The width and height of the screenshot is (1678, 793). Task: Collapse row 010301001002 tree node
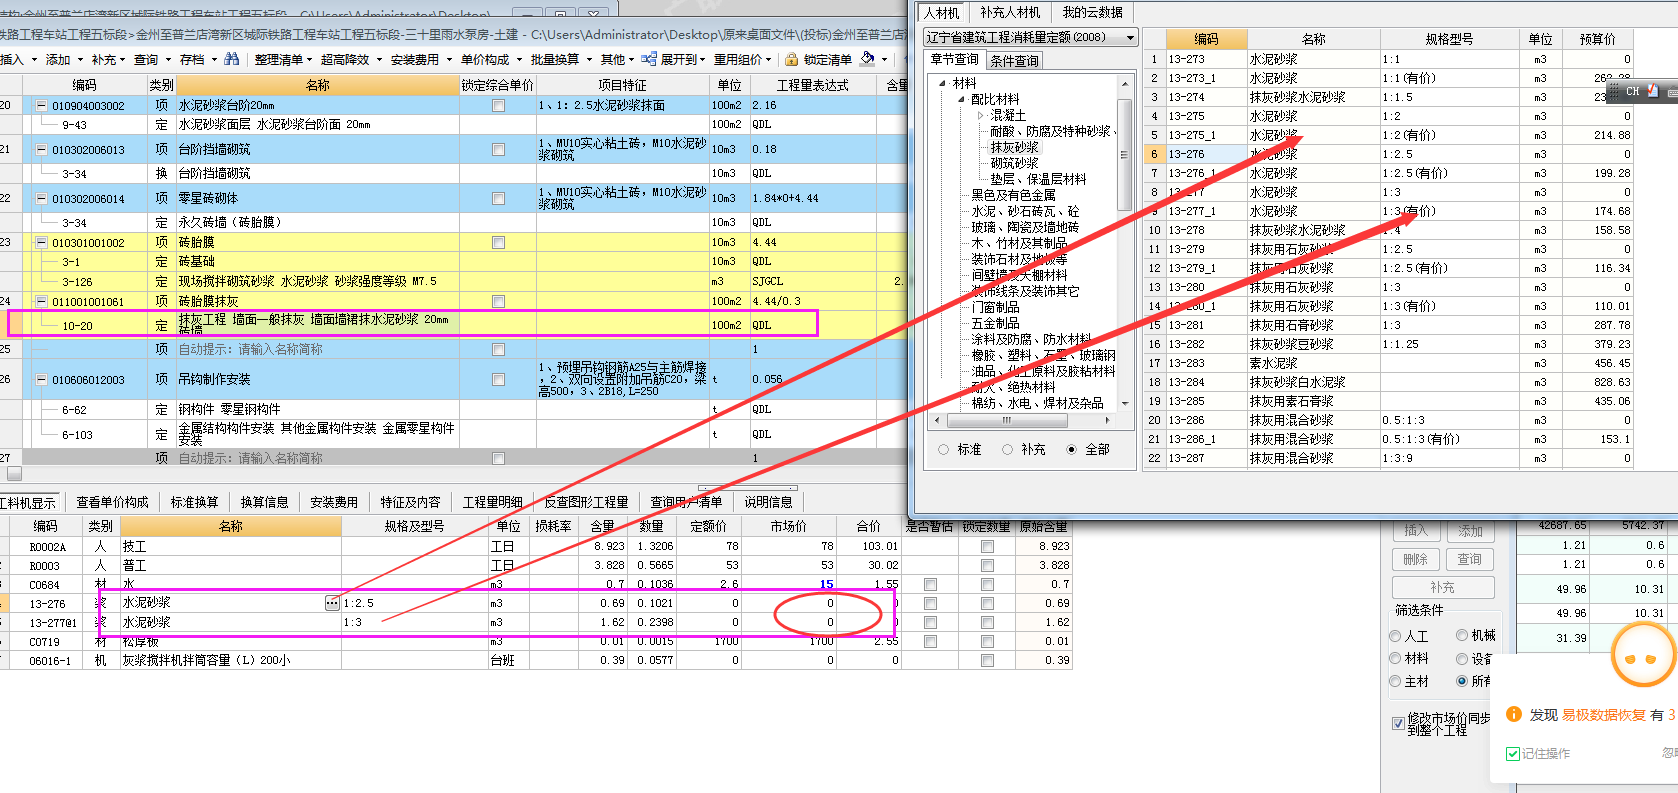42,242
